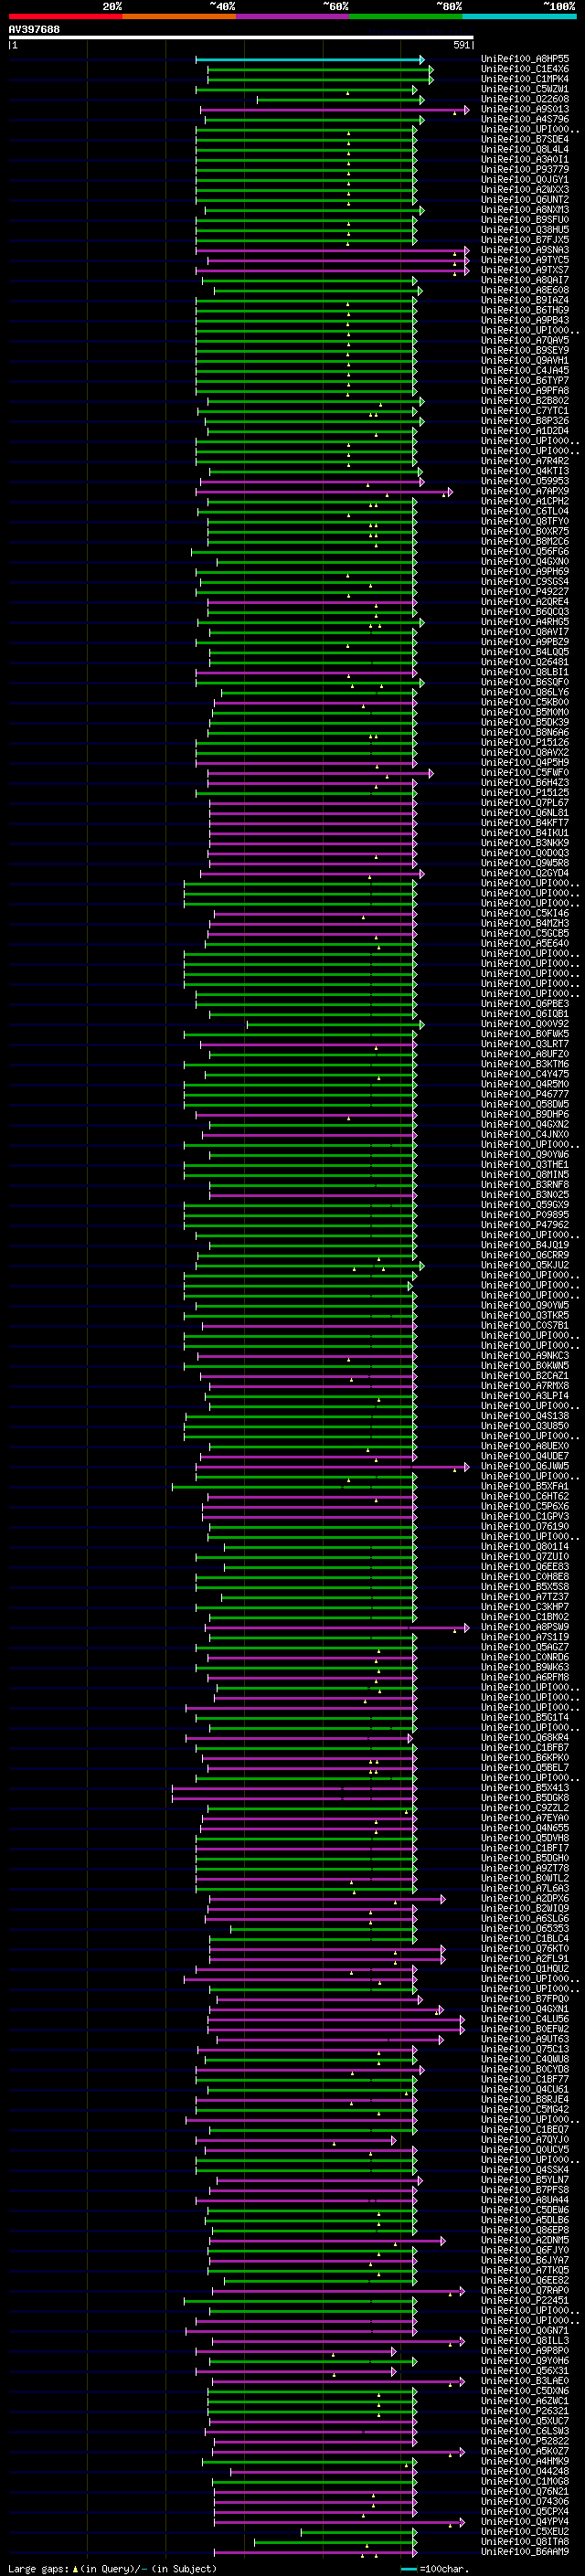Click the UniRef100_Q6JWW5 entry
Viewport: 585px width, 2576px height.
(525, 1466)
